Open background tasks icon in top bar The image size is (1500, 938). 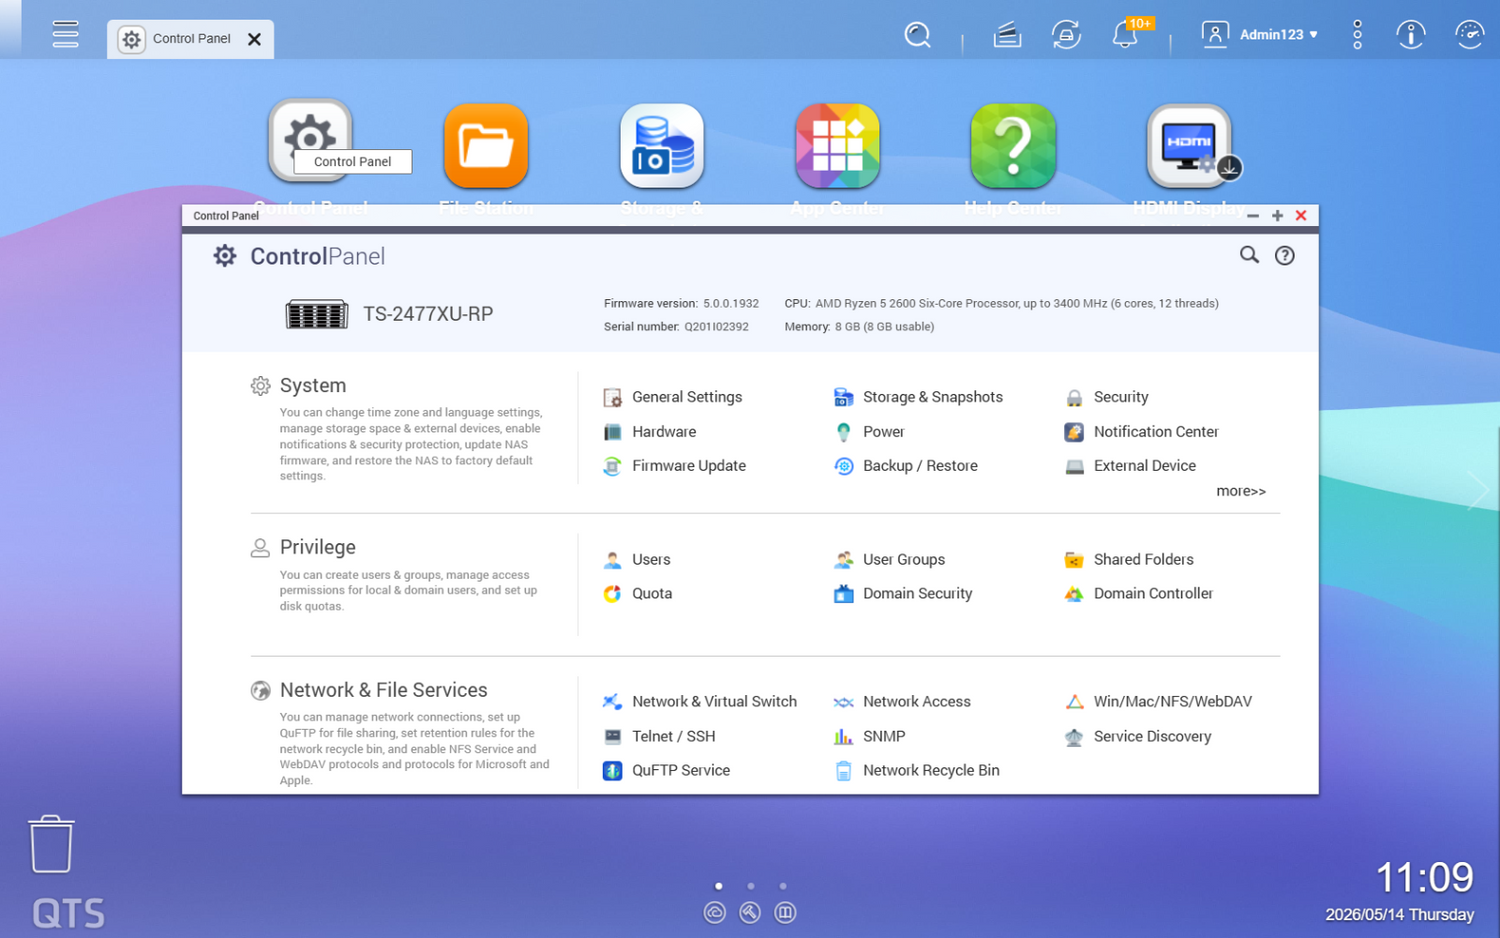(1066, 35)
